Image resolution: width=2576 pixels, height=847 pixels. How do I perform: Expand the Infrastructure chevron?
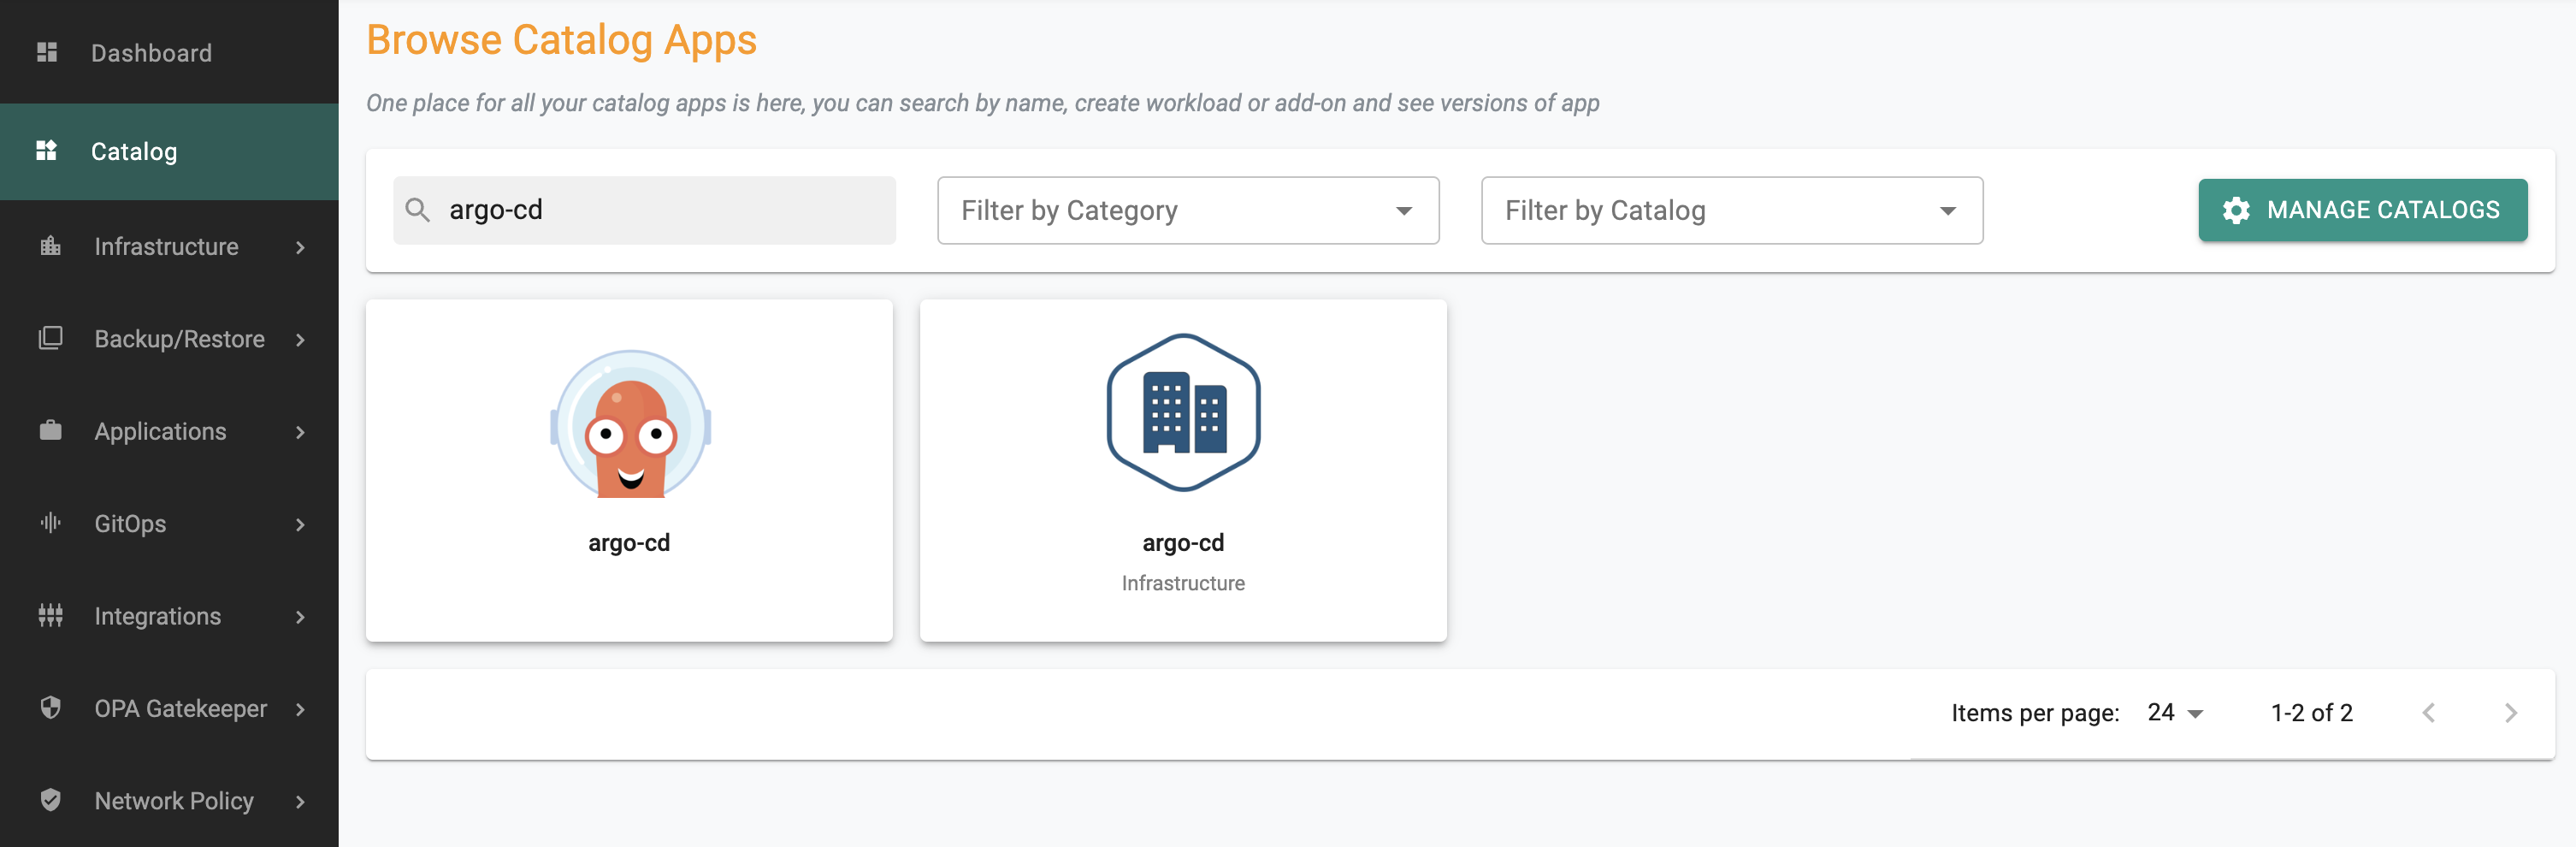pos(300,247)
